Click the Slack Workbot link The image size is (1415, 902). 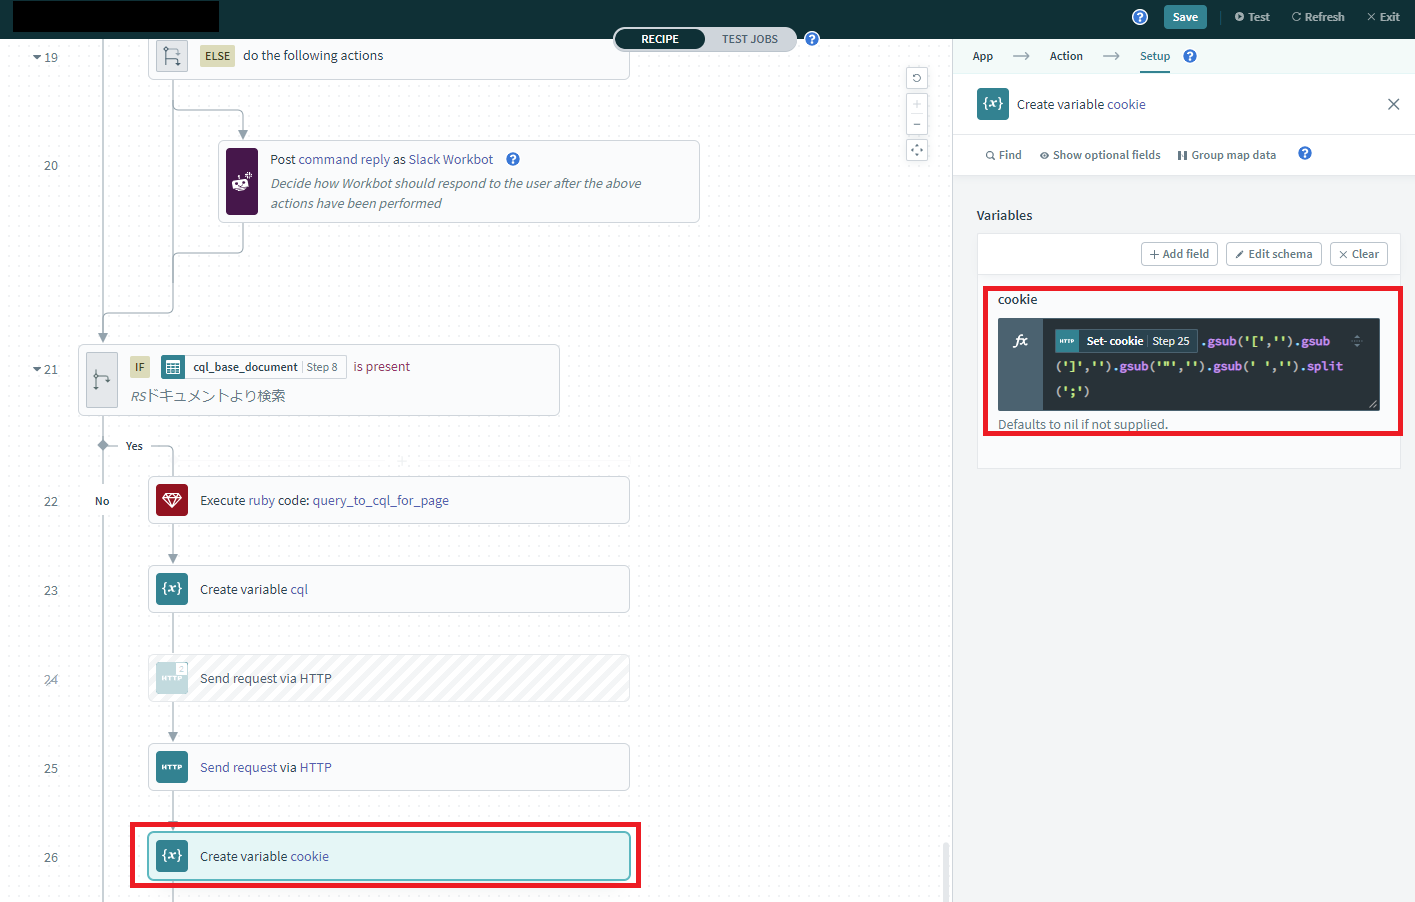coord(451,159)
